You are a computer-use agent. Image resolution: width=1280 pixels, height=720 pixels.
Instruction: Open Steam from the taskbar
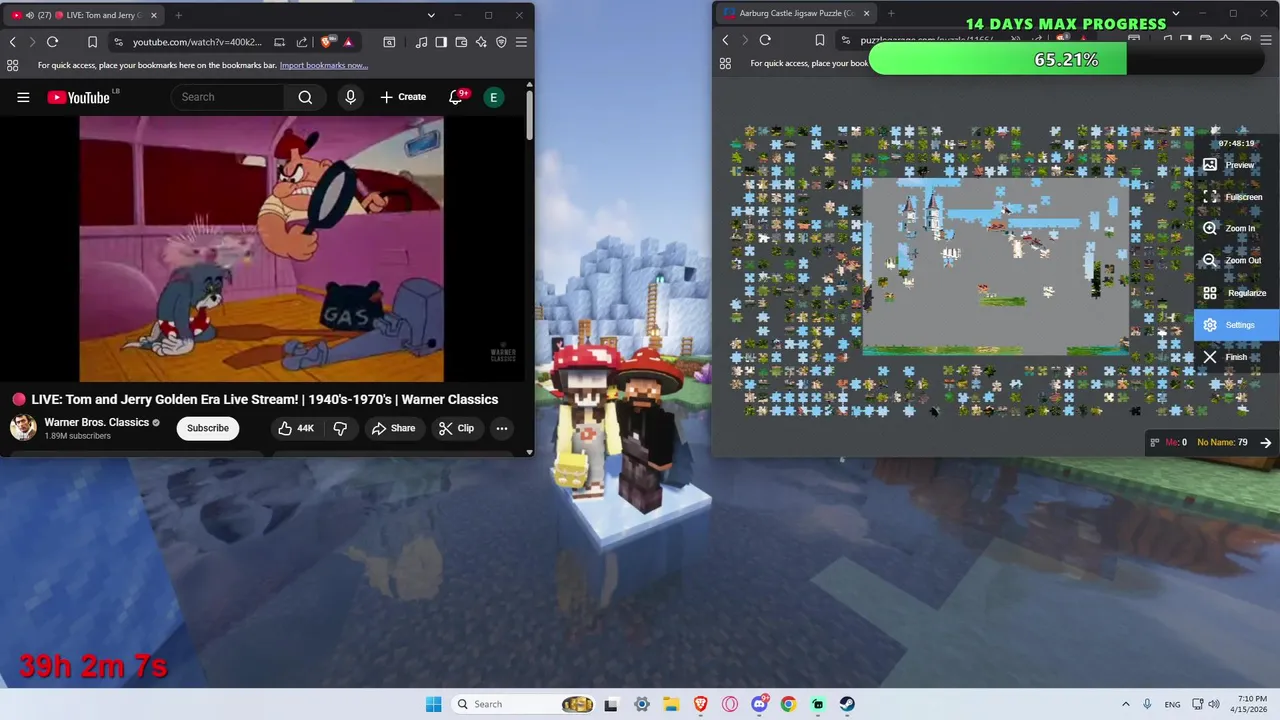point(847,704)
